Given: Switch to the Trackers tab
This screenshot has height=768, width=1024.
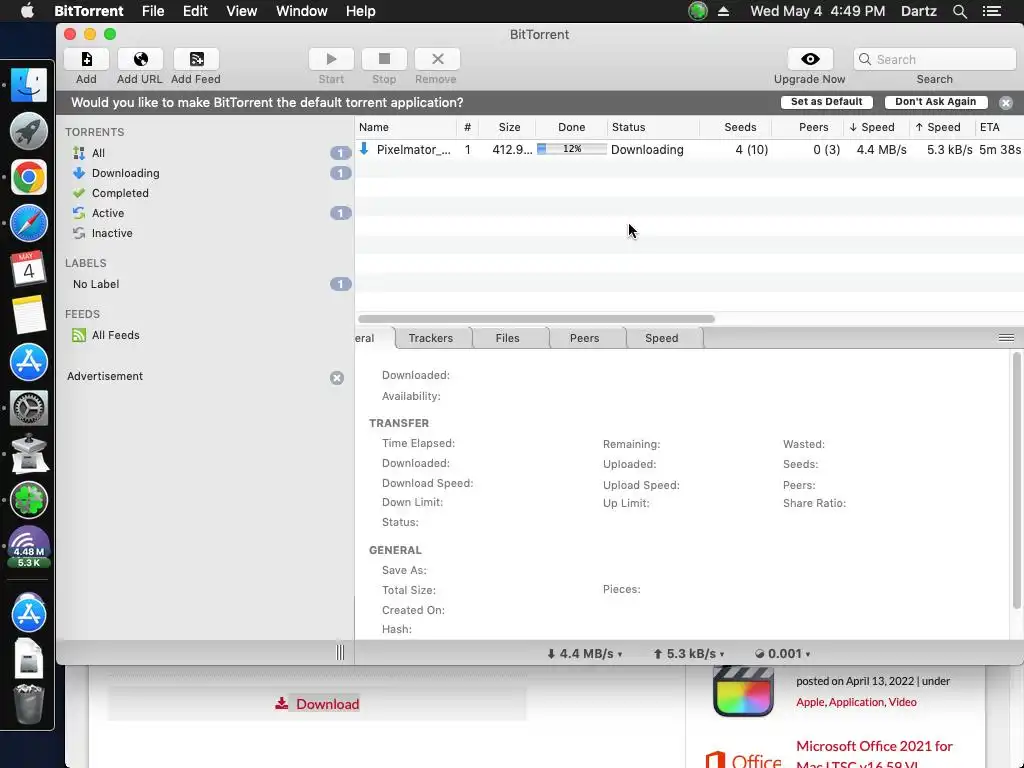Looking at the screenshot, I should tap(430, 338).
